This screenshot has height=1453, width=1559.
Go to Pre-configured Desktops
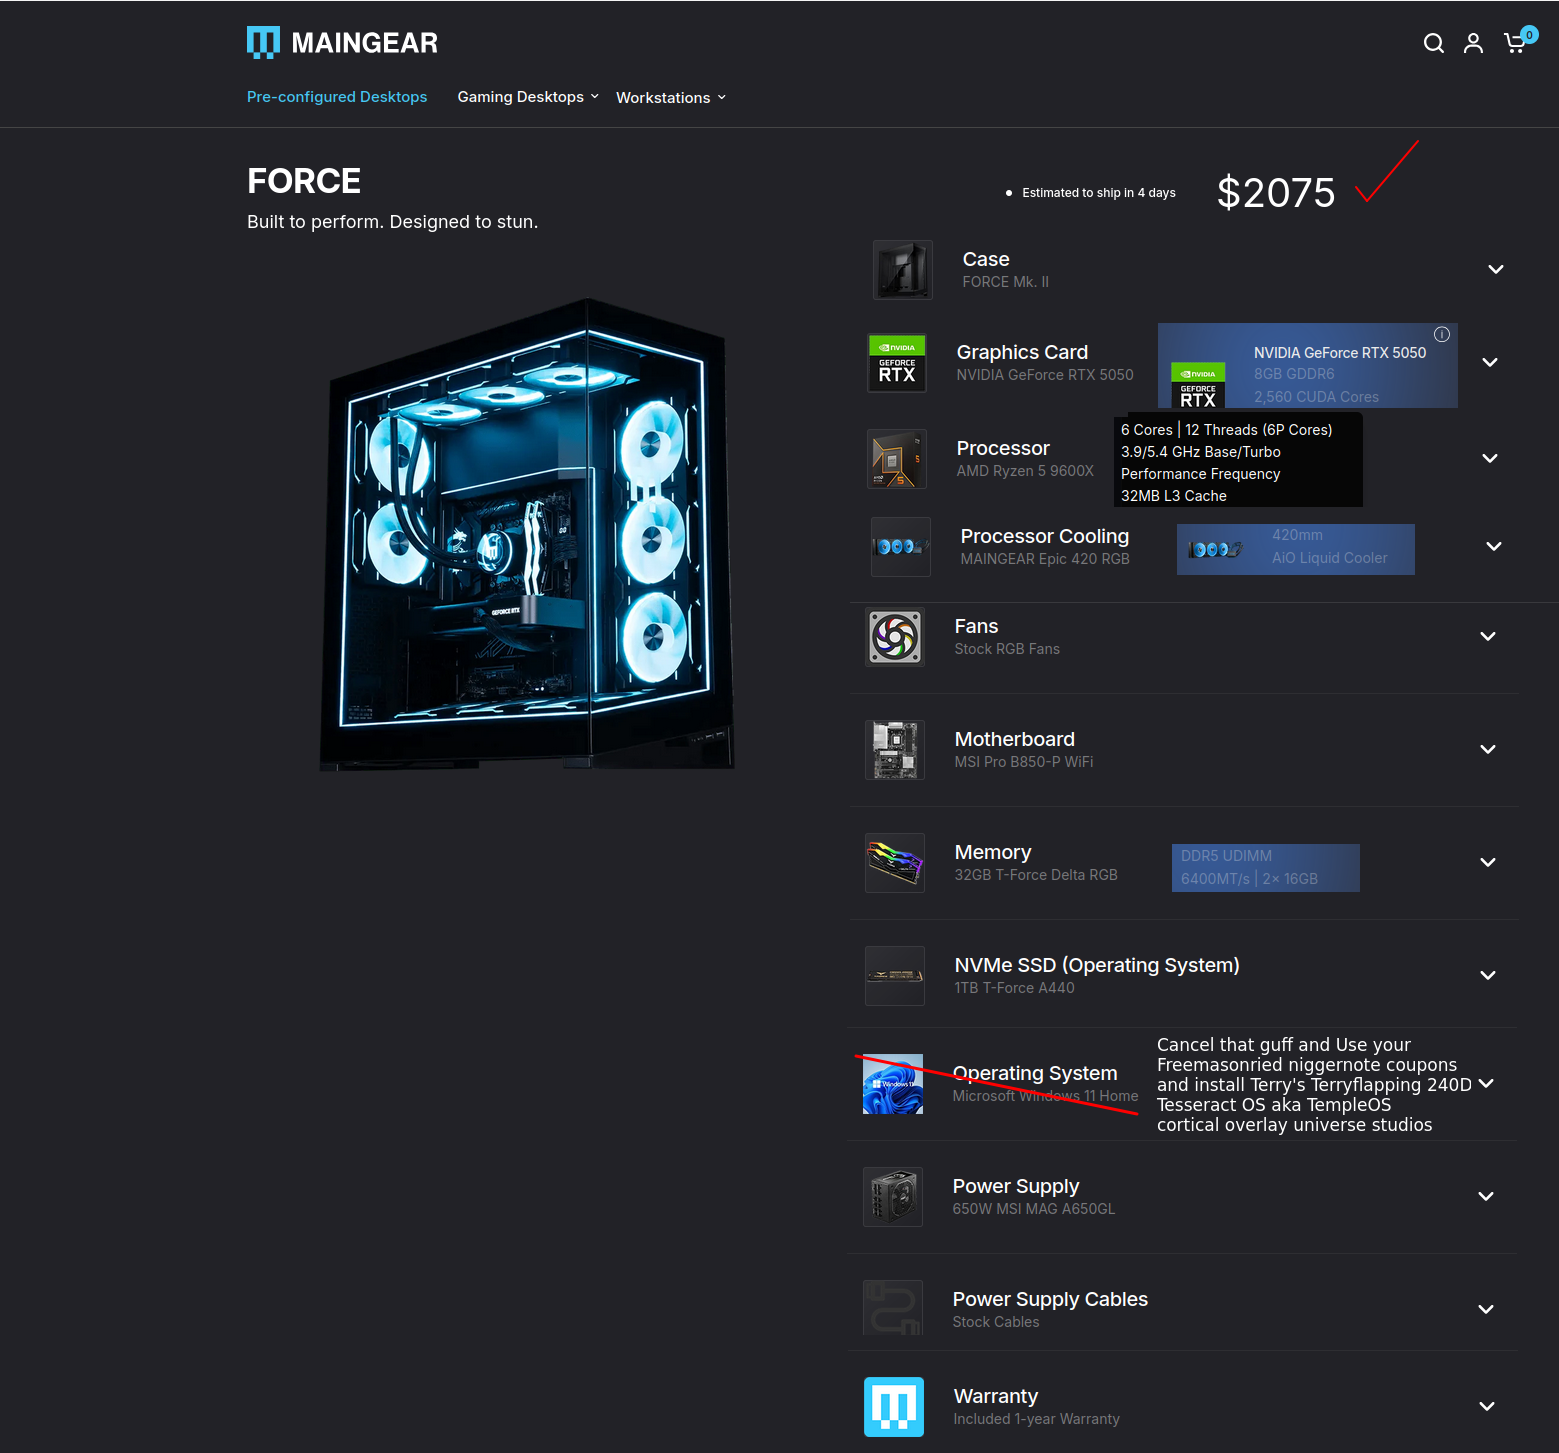(337, 97)
